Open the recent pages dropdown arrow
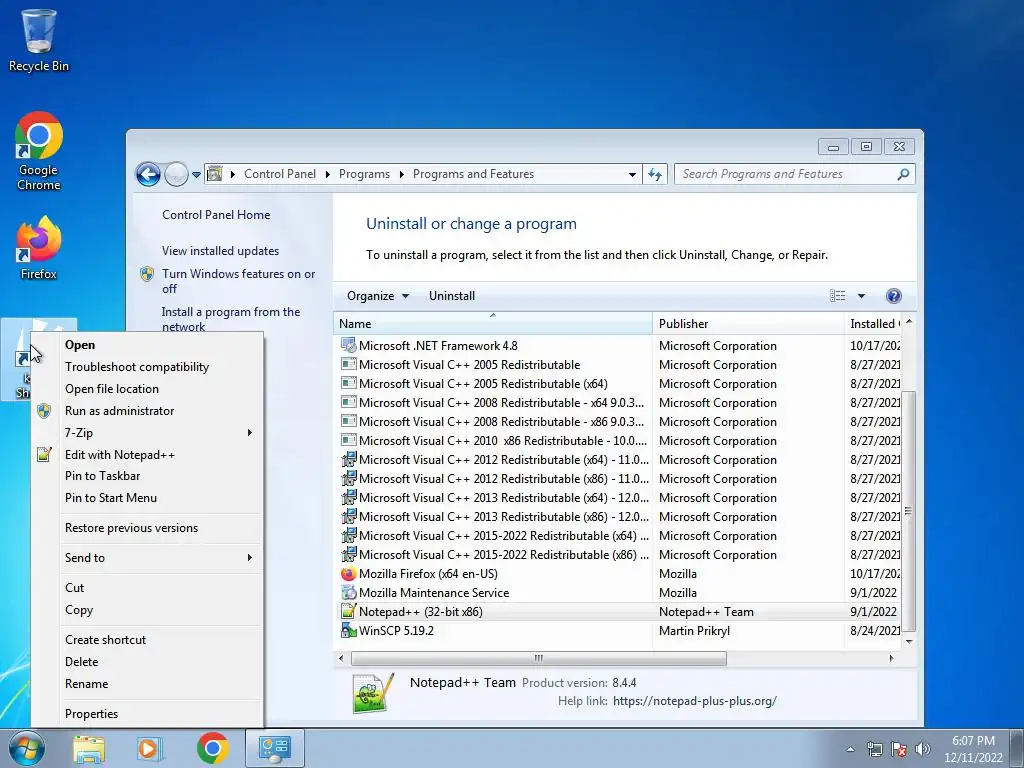Image resolution: width=1024 pixels, height=768 pixels. 196,175
